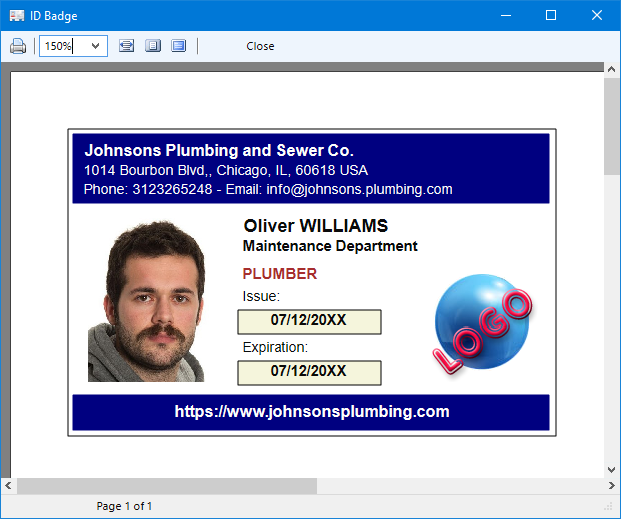Click the ID Badge window icon in the title bar
The height and width of the screenshot is (519, 621).
coord(17,16)
